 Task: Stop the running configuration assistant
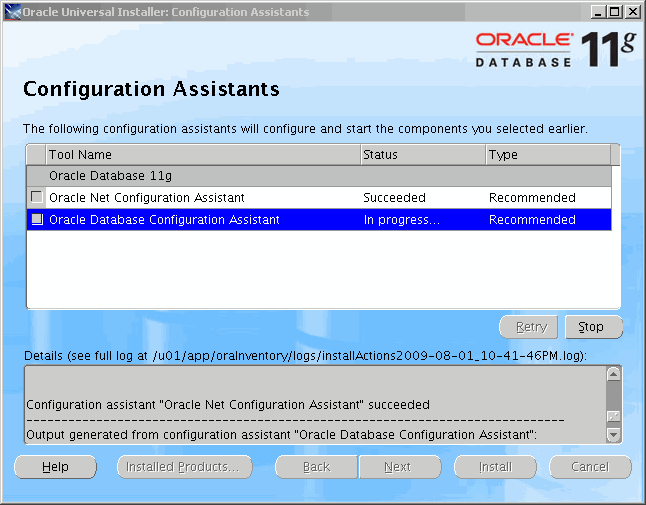point(592,327)
